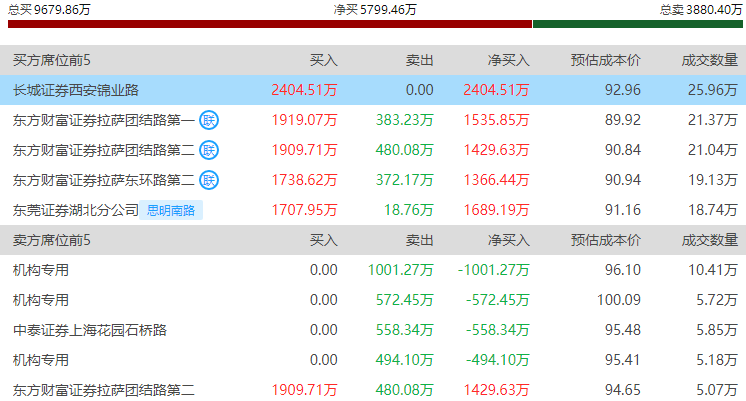Click the 1535.85万 net buy value
This screenshot has width=746, height=401.
click(496, 120)
